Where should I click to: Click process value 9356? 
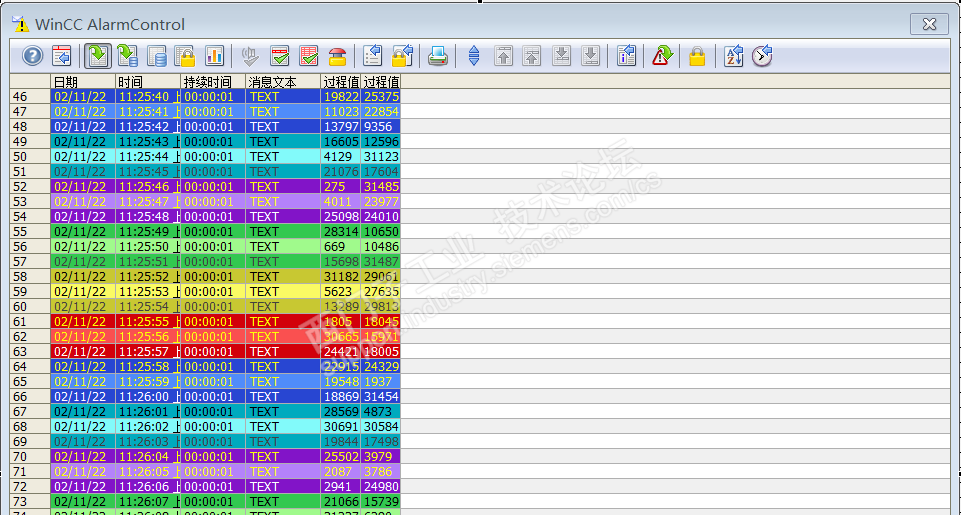(x=381, y=126)
